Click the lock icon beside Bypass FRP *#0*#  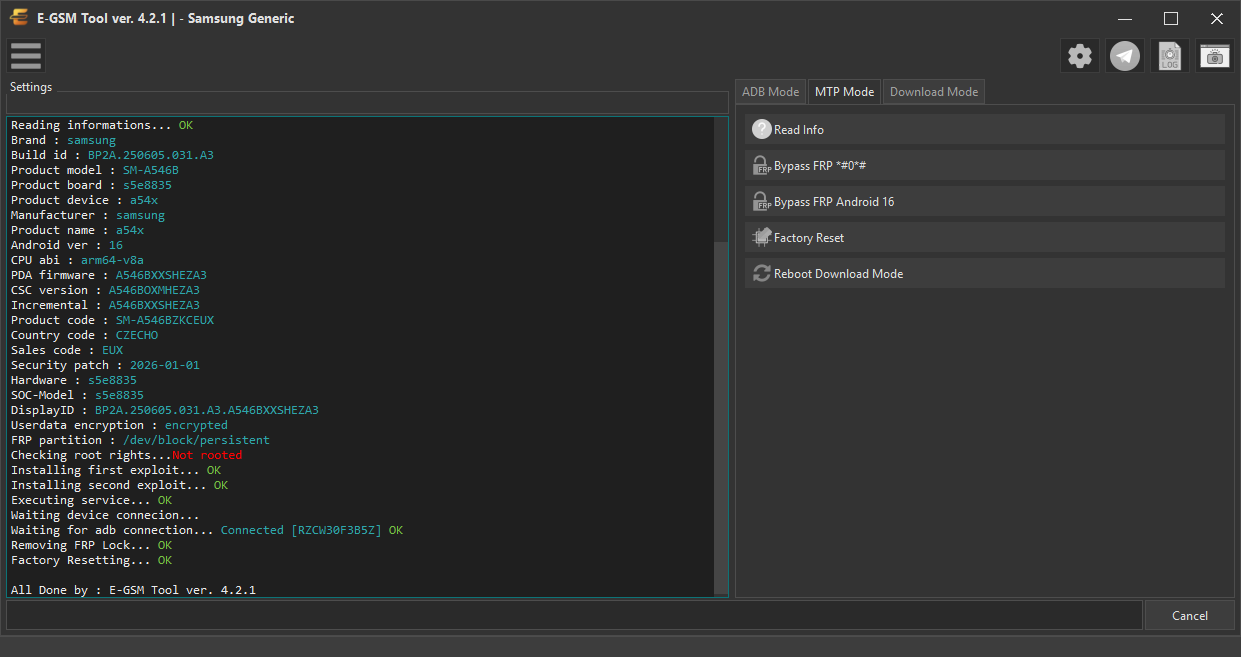762,165
